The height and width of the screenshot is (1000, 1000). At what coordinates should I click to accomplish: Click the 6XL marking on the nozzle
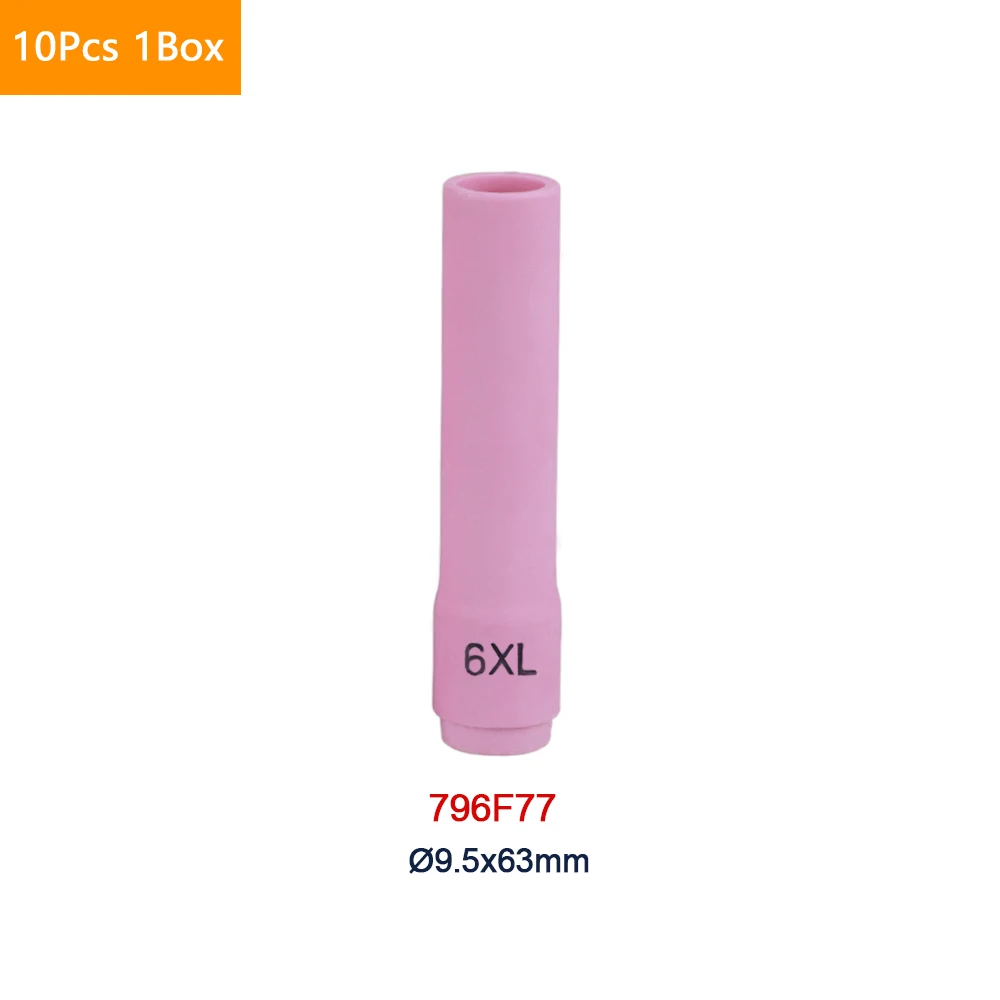pos(500,659)
